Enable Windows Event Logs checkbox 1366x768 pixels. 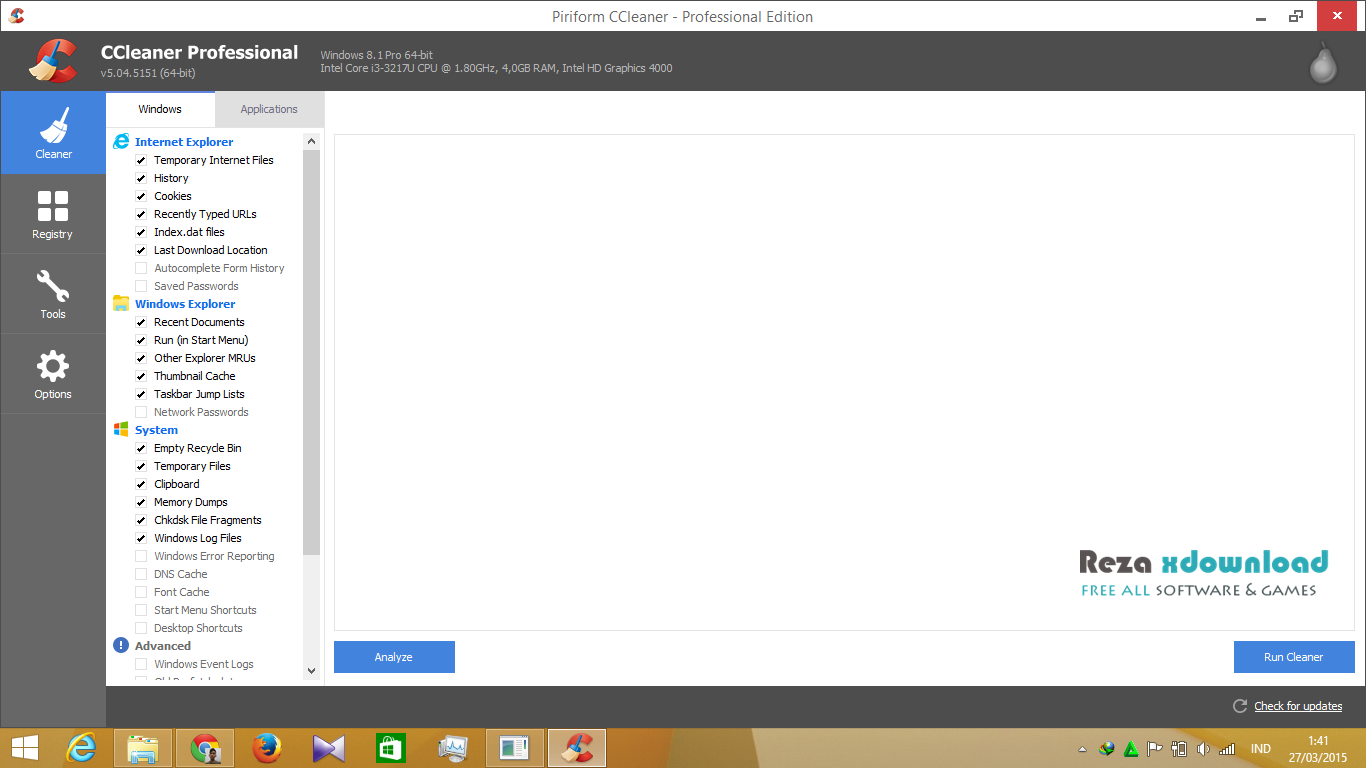coord(141,664)
